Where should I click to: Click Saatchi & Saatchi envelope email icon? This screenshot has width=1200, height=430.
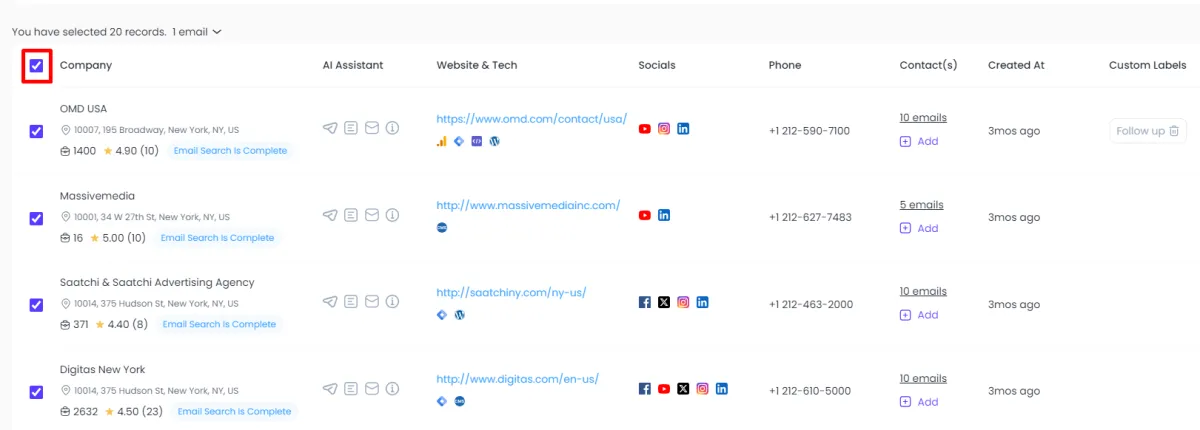pyautogui.click(x=372, y=302)
